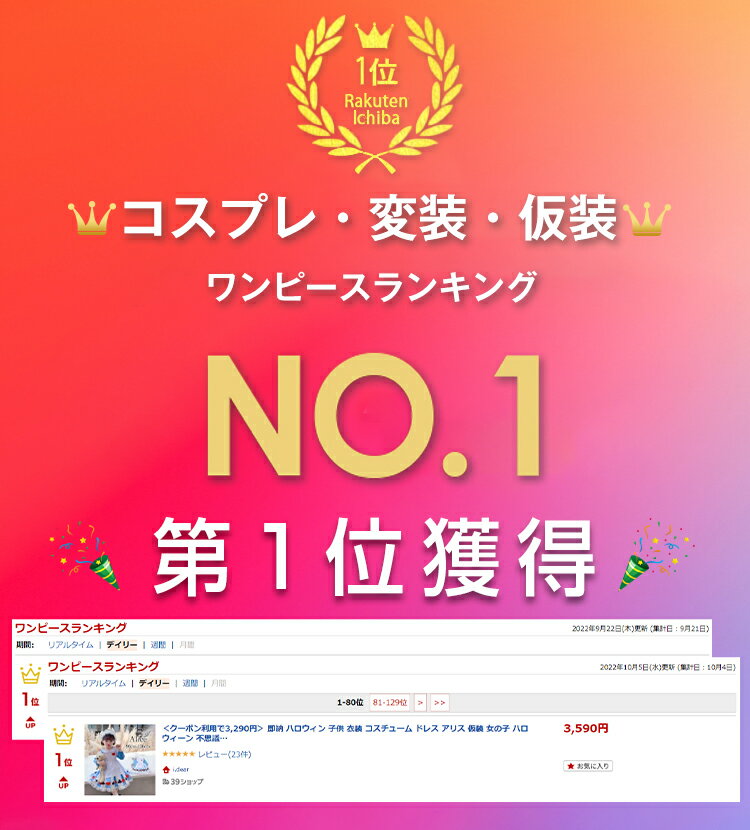Open the Alice dress product thumbnail
This screenshot has width=750, height=830.
point(120,760)
